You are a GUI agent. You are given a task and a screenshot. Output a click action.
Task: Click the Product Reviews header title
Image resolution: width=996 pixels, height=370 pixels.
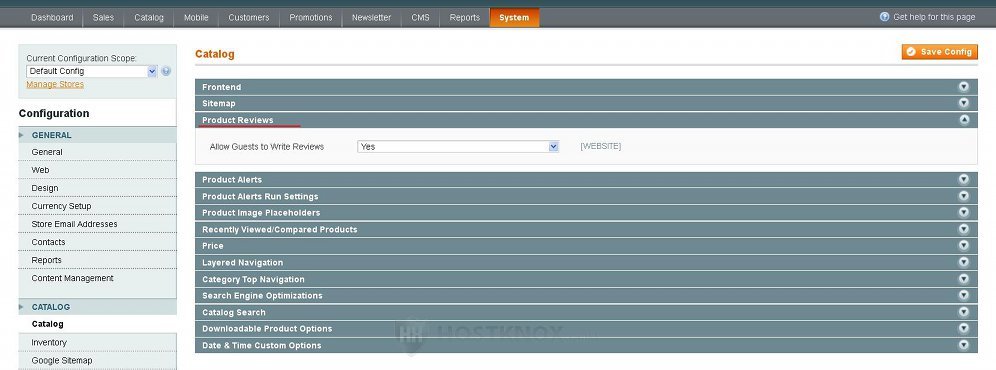coord(238,120)
